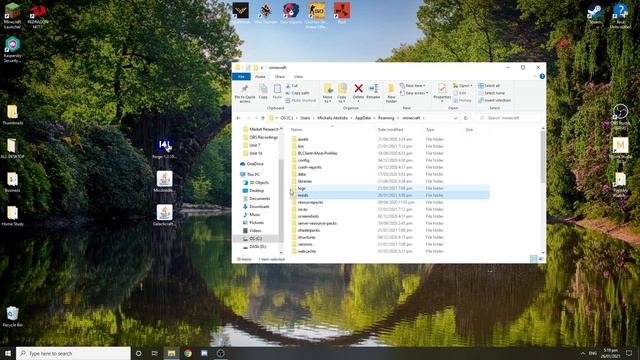Viewport: 640px width, 360px height.
Task: Switch to the Share ribbon tab
Action: pyautogui.click(x=280, y=77)
